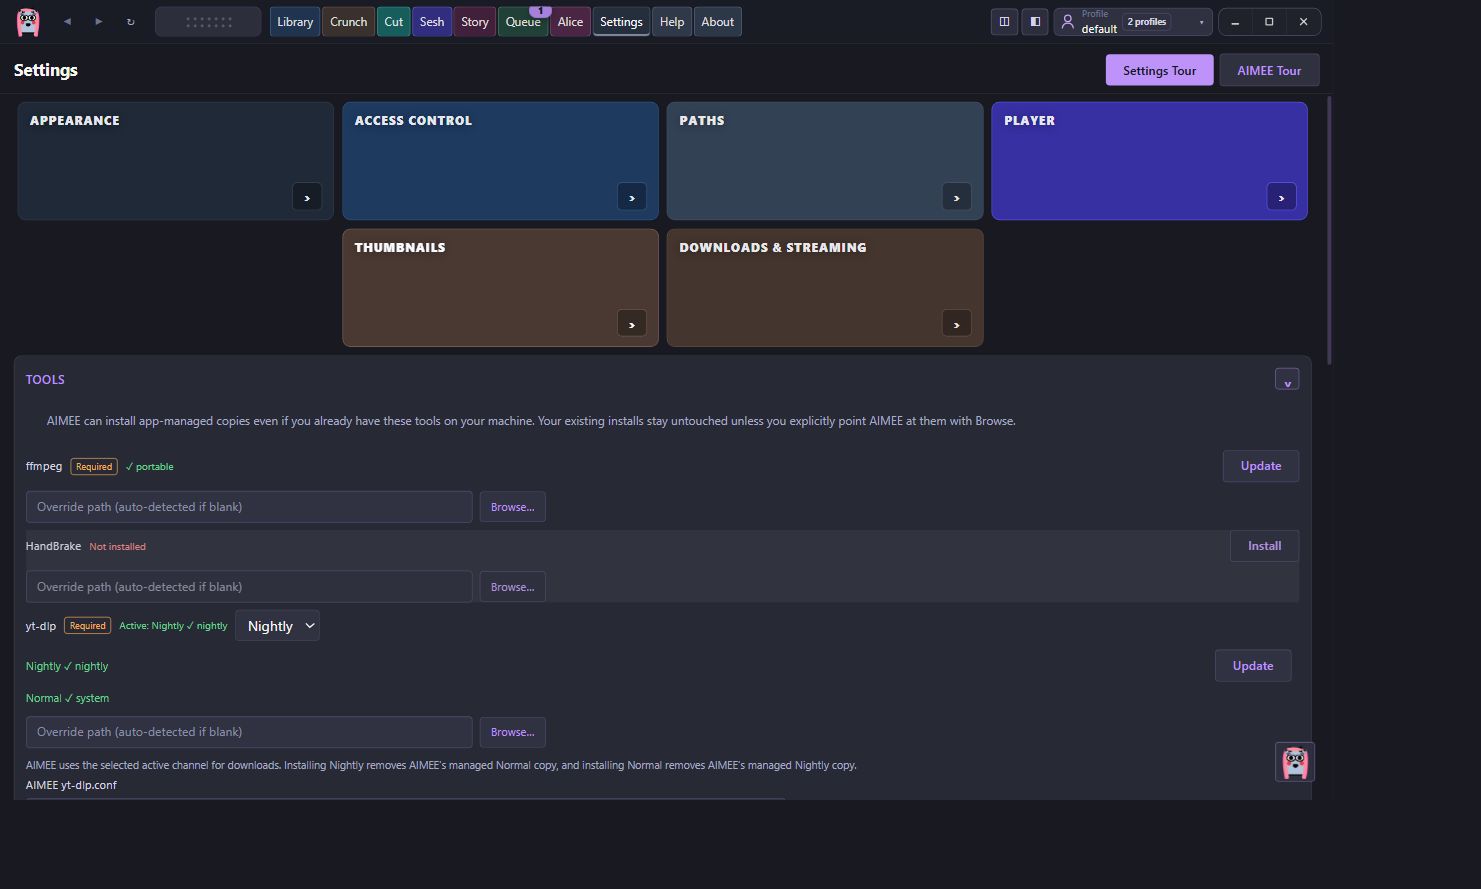Image resolution: width=1481 pixels, height=889 pixels.
Task: Click the 'Active: Nightly ✓ nightly' status
Action: pos(173,626)
